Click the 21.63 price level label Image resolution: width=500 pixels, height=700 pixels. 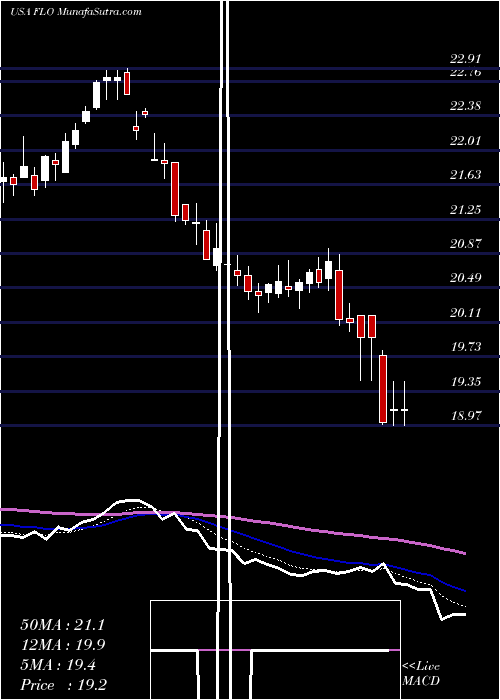tap(466, 175)
